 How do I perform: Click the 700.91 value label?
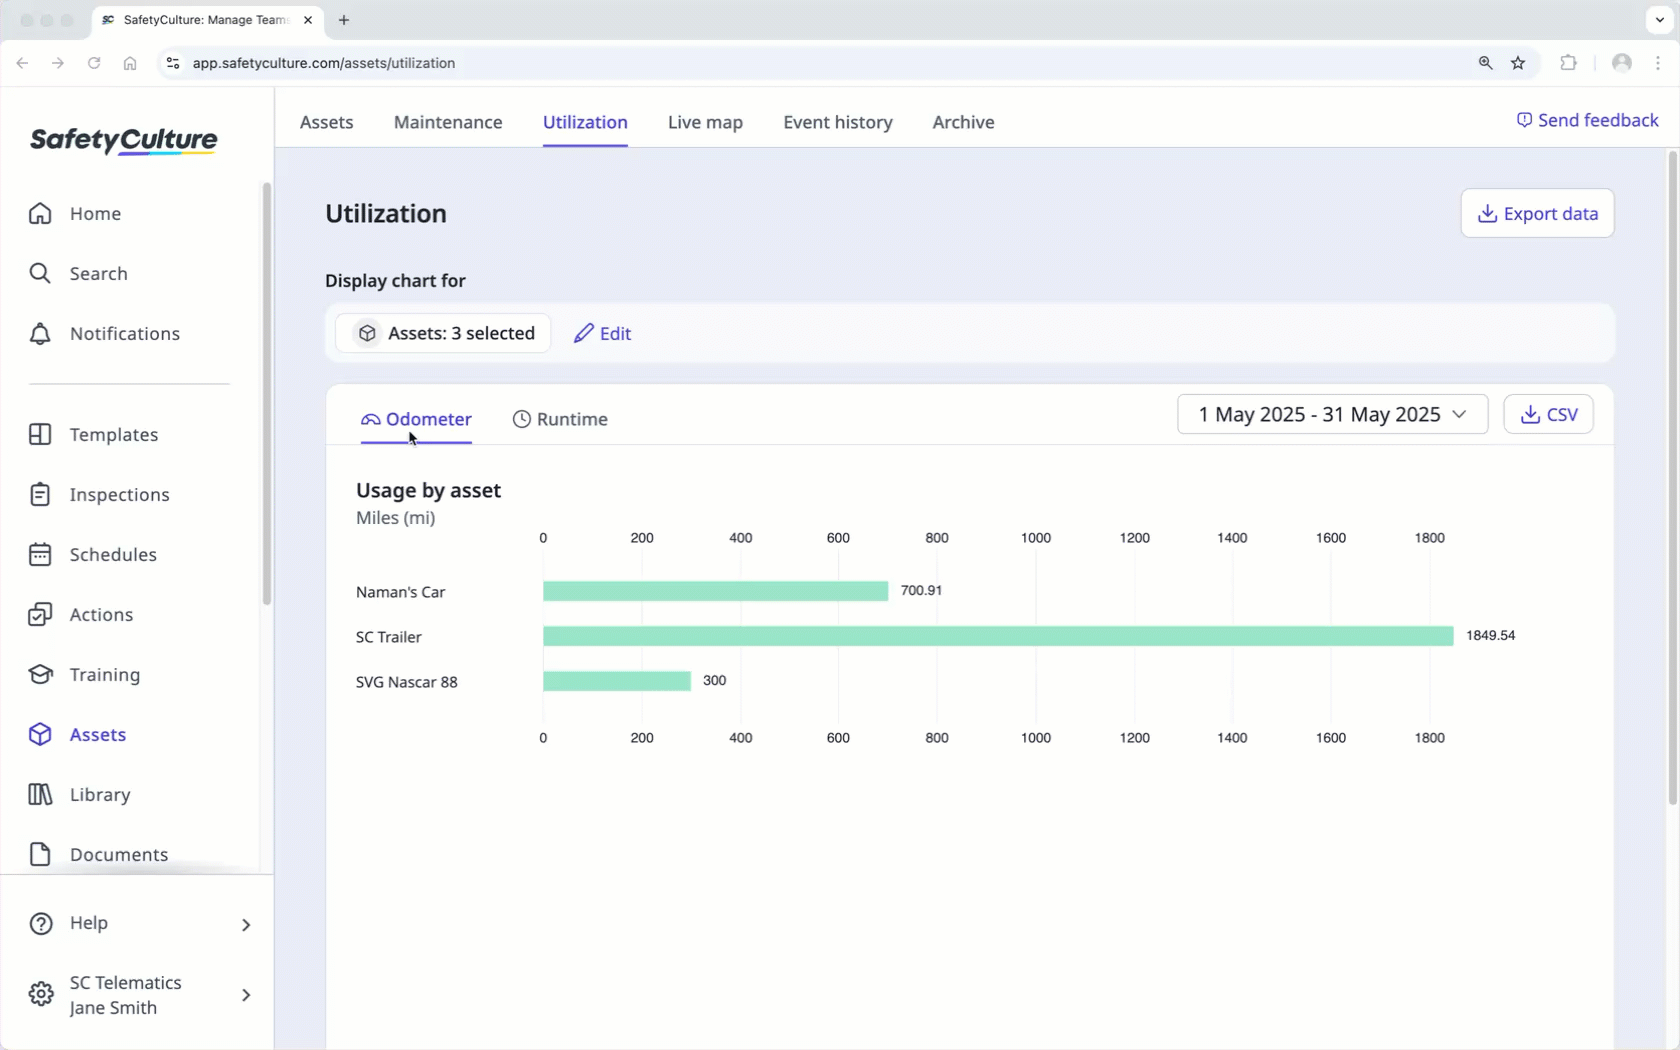(921, 590)
